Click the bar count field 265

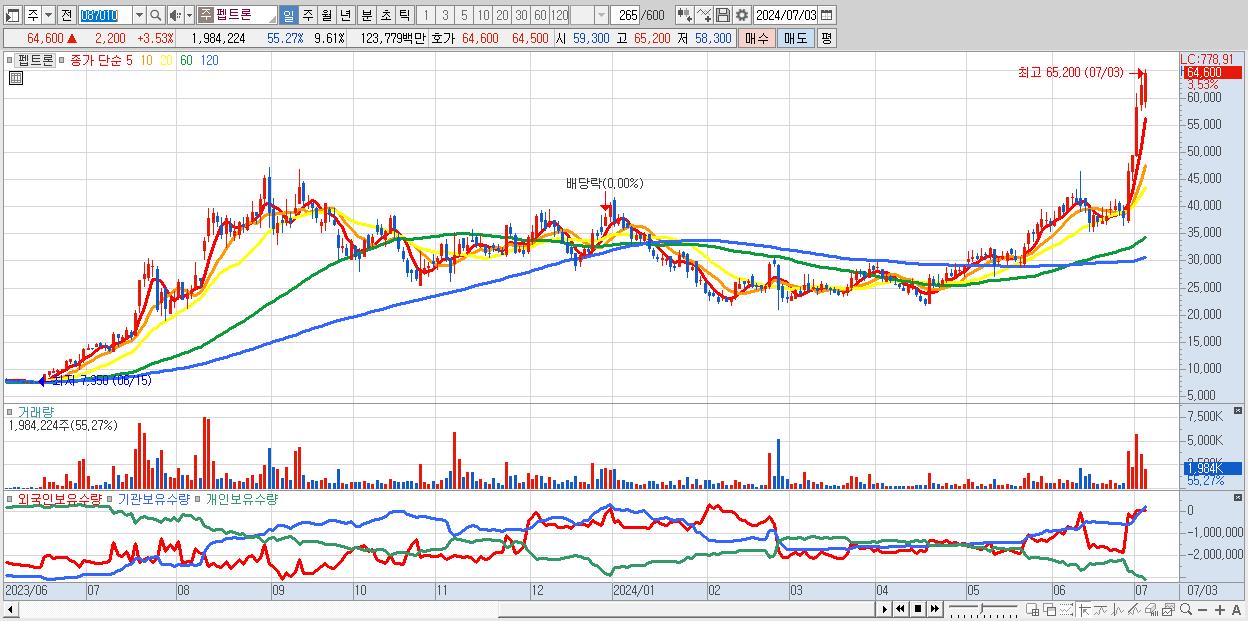tap(625, 15)
